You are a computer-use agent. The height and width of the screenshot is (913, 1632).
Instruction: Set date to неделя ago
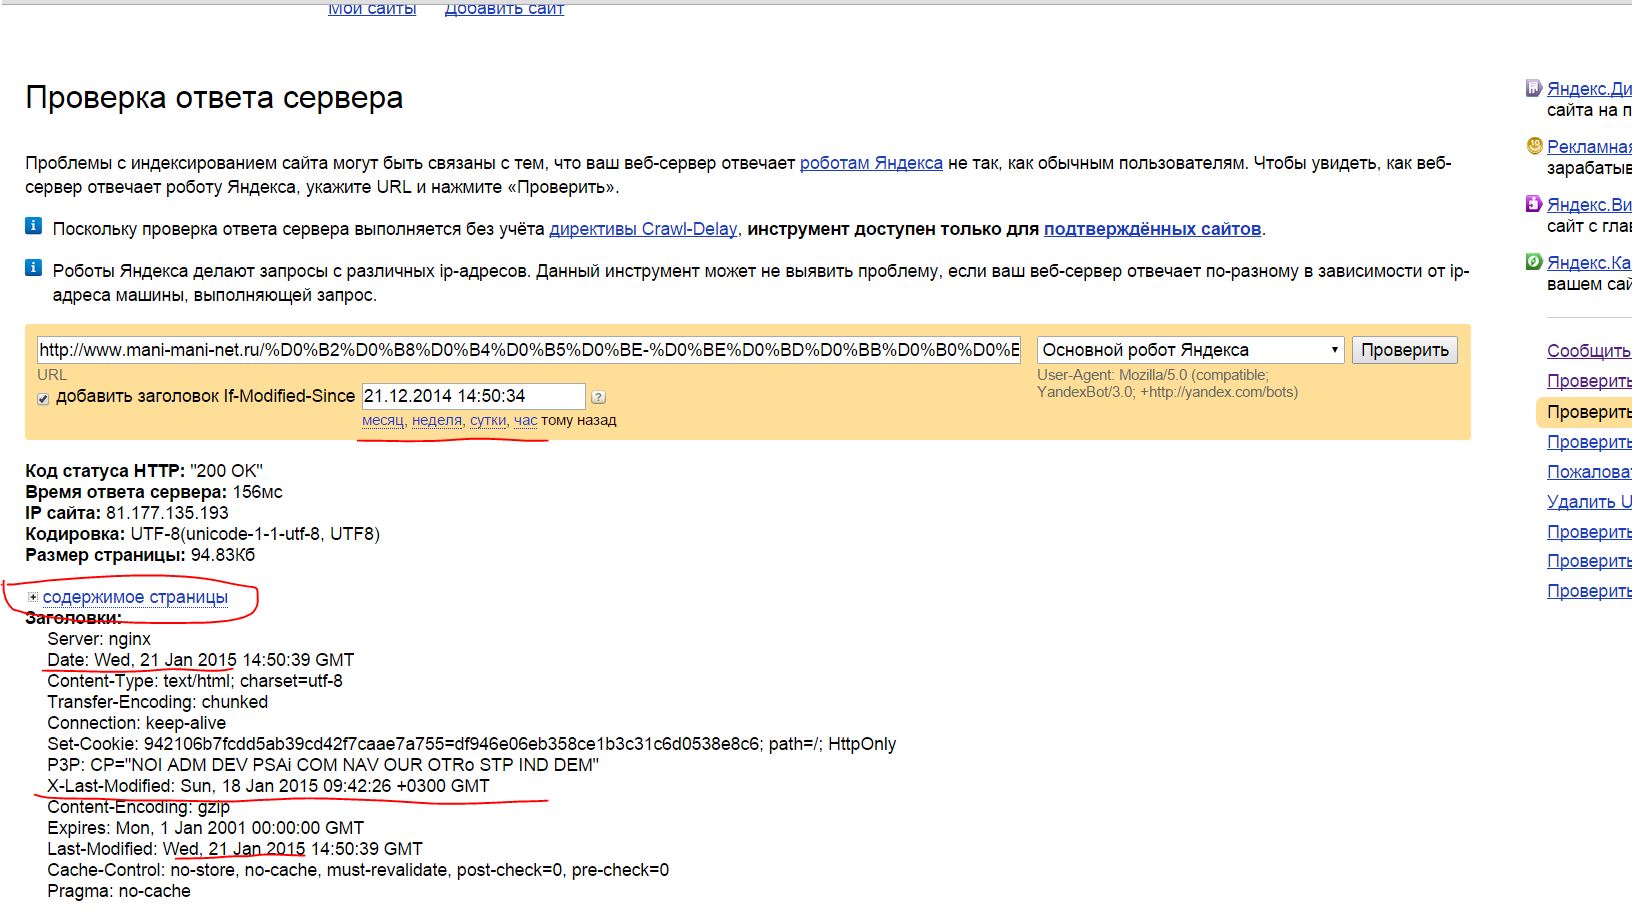(437, 420)
